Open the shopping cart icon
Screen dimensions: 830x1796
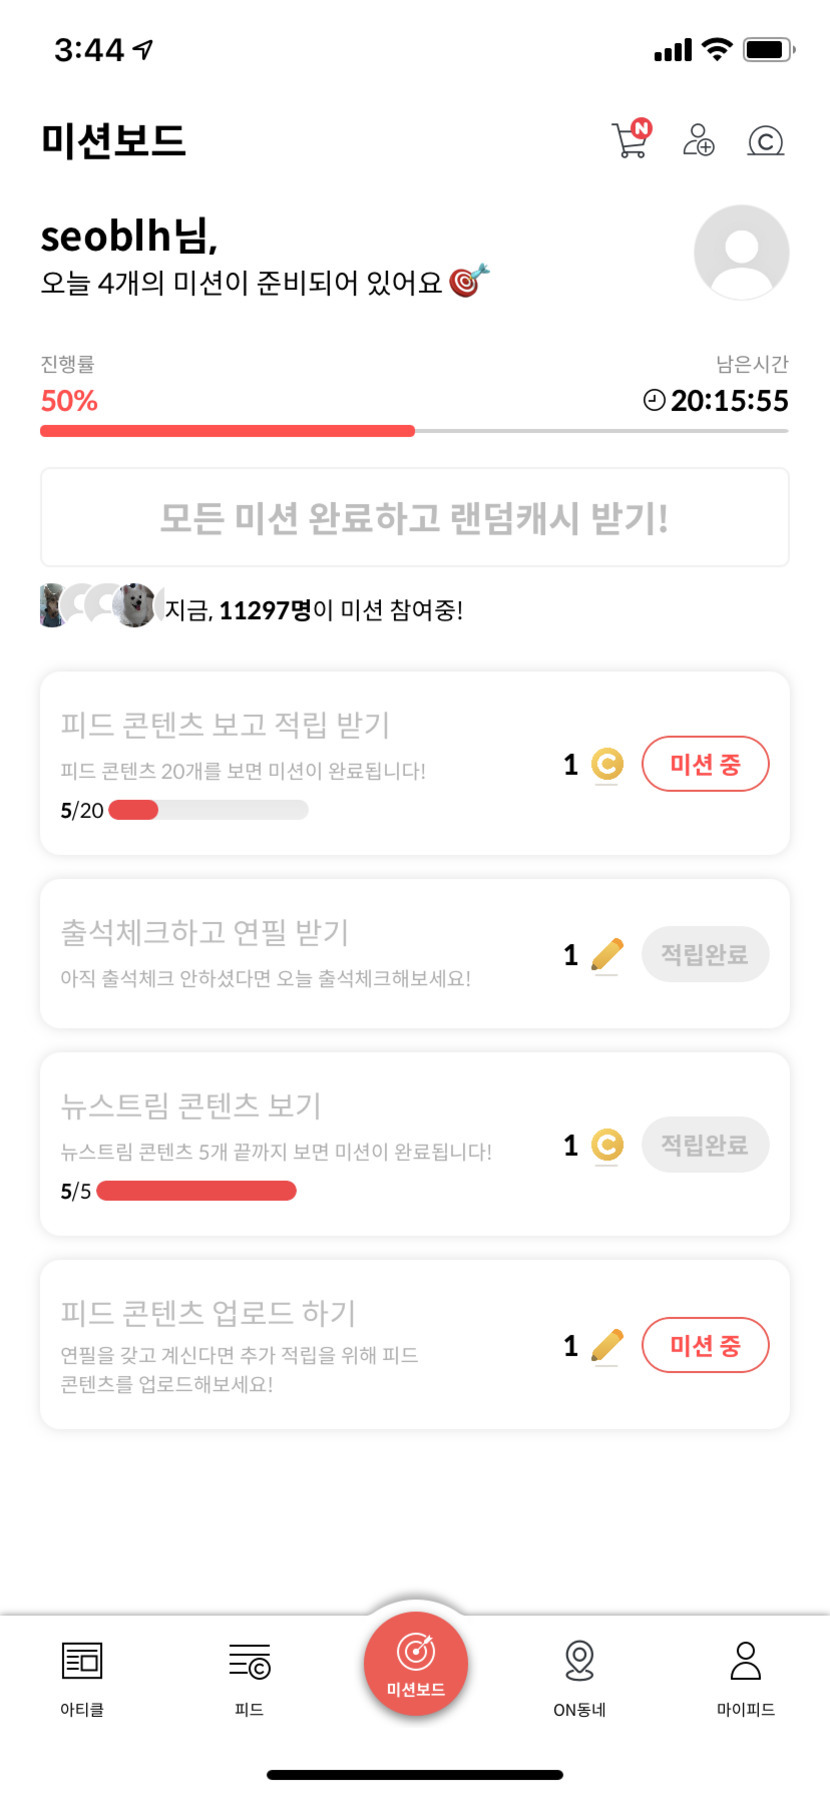630,140
